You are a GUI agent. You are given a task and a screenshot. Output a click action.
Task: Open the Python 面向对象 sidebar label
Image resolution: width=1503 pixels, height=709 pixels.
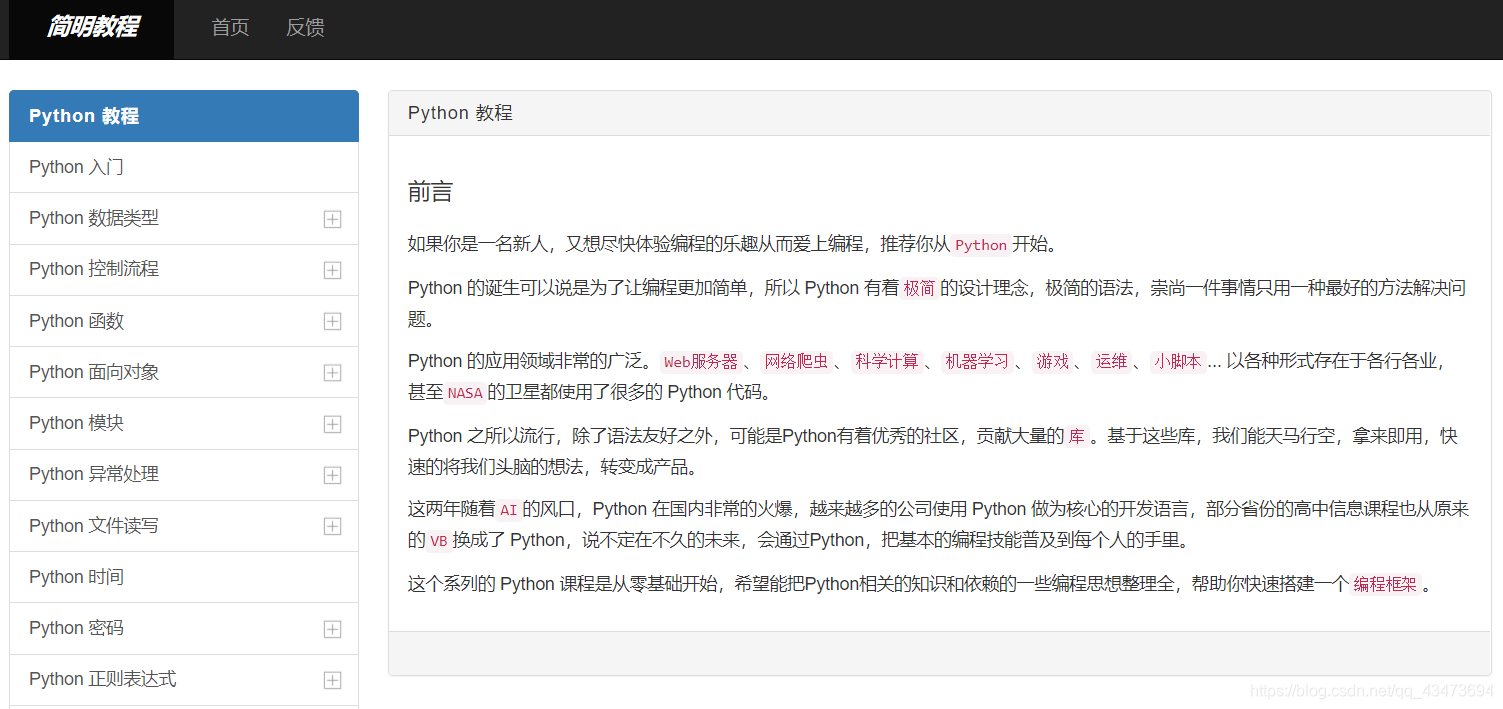point(94,372)
